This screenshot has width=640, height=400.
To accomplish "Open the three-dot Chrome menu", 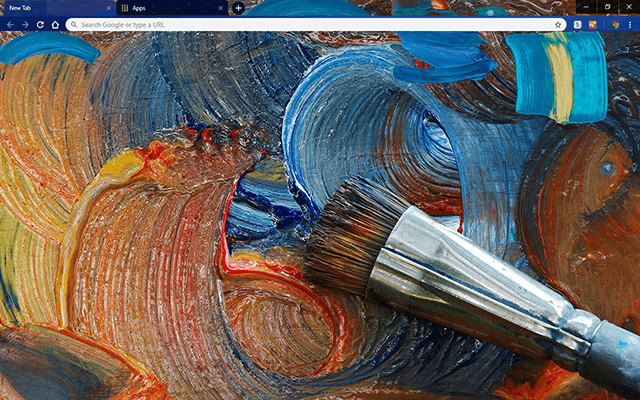I will pyautogui.click(x=630, y=25).
